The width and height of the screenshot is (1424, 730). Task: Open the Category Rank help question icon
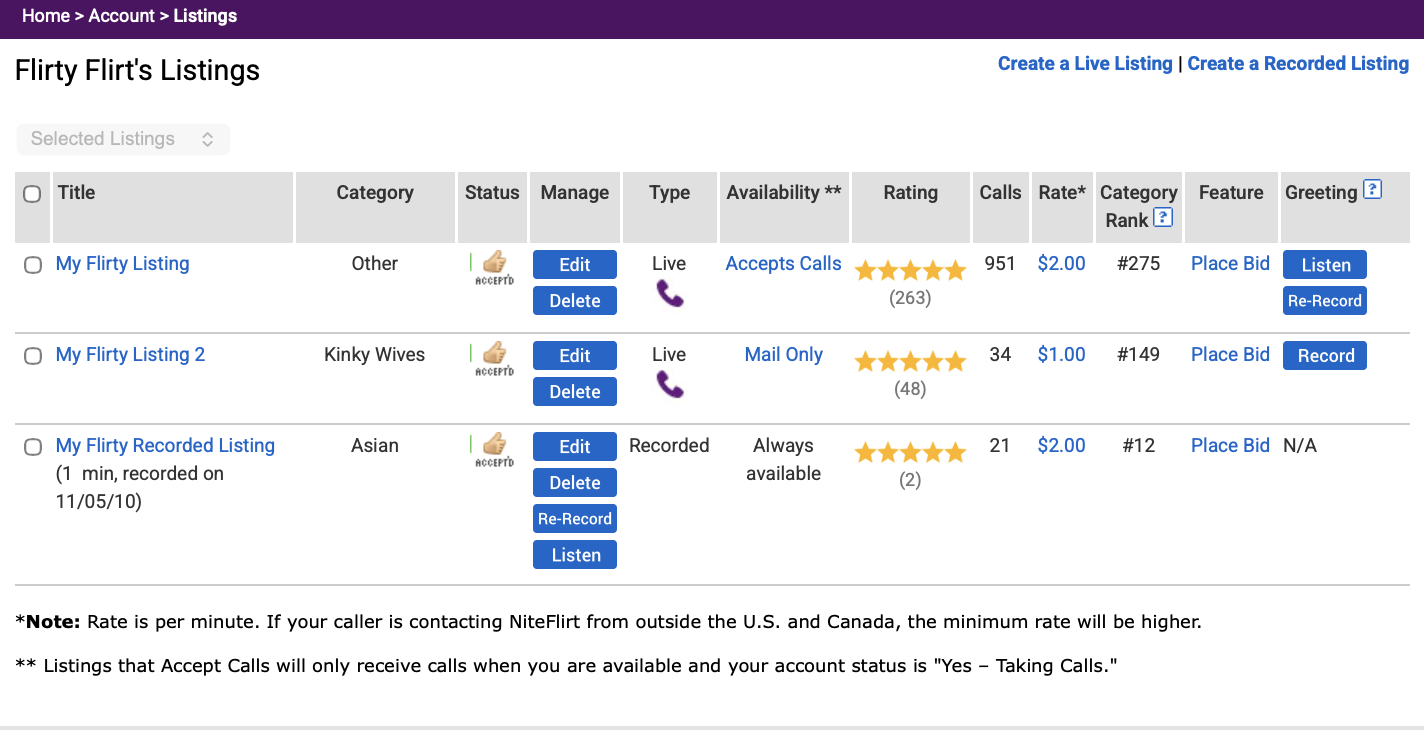(x=1162, y=217)
